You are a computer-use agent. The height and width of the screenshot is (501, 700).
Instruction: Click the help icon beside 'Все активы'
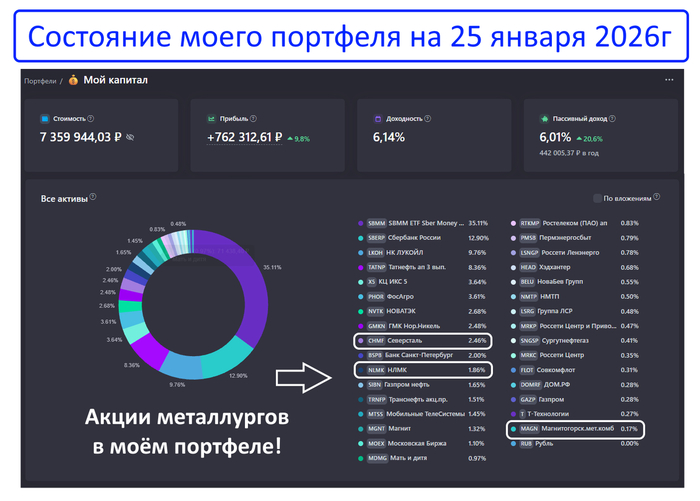click(93, 198)
